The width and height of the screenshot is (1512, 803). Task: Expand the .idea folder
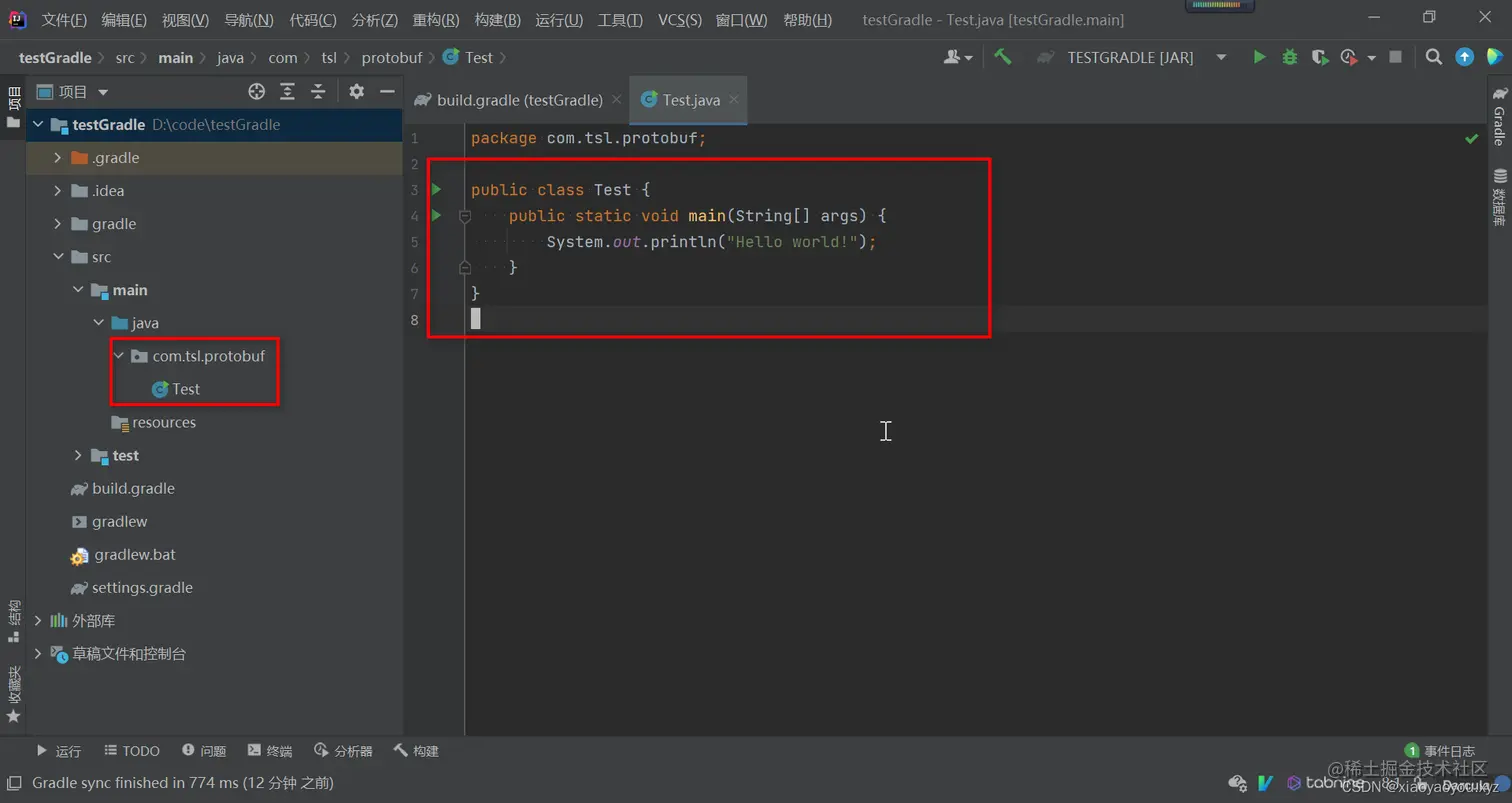coord(57,191)
